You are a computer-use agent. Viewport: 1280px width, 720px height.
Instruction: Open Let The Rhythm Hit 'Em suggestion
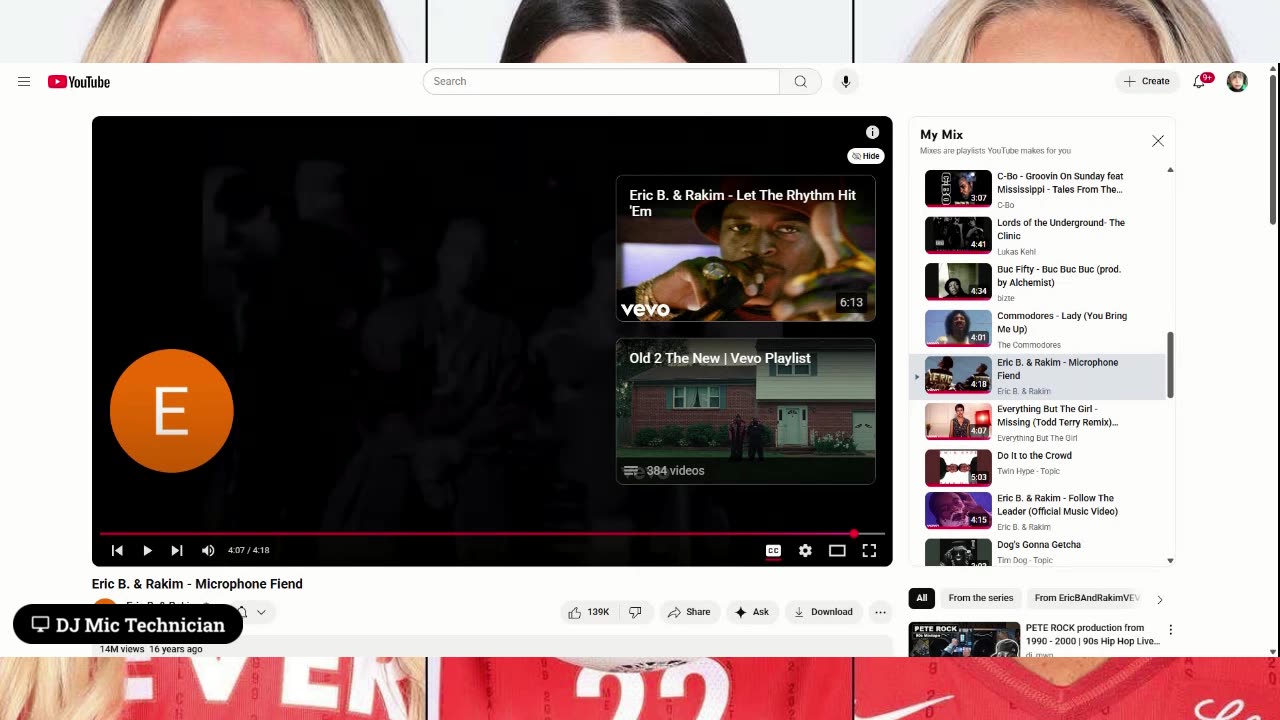[745, 248]
